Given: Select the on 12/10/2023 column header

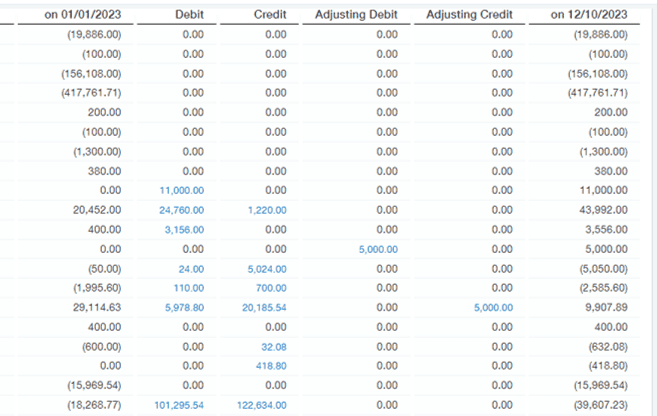Looking at the screenshot, I should [589, 15].
